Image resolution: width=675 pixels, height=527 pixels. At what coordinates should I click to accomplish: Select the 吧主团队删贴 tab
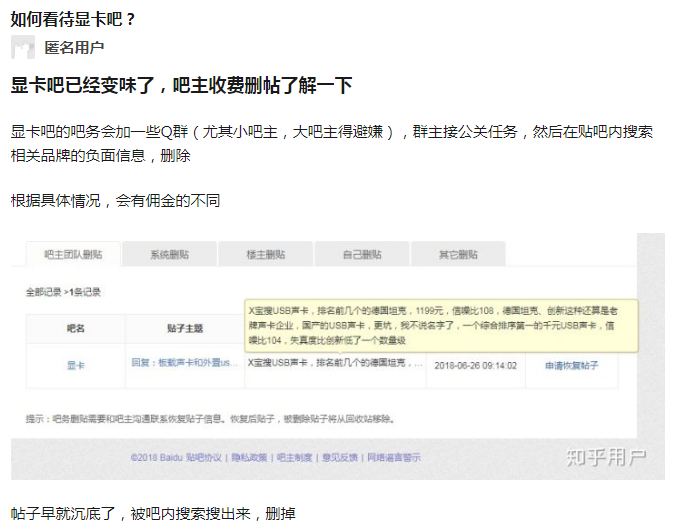73,254
